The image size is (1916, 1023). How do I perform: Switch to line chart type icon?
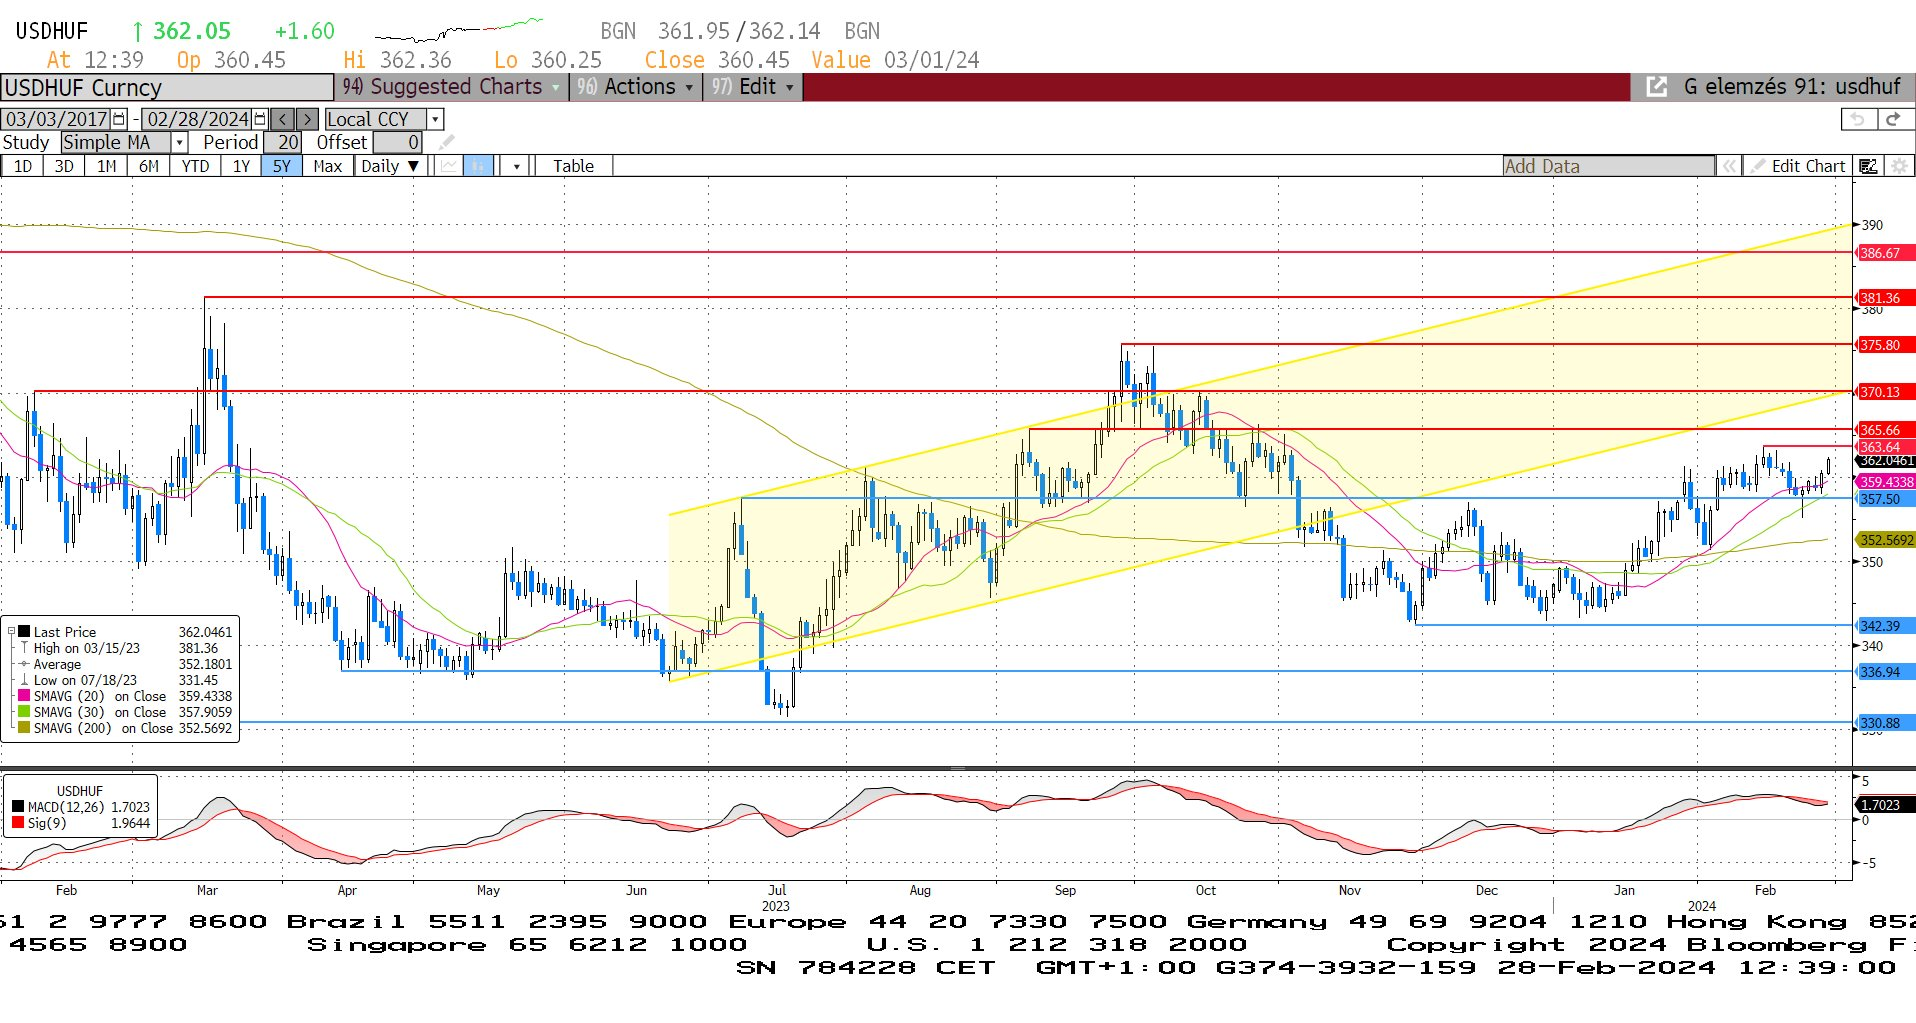[x=449, y=166]
